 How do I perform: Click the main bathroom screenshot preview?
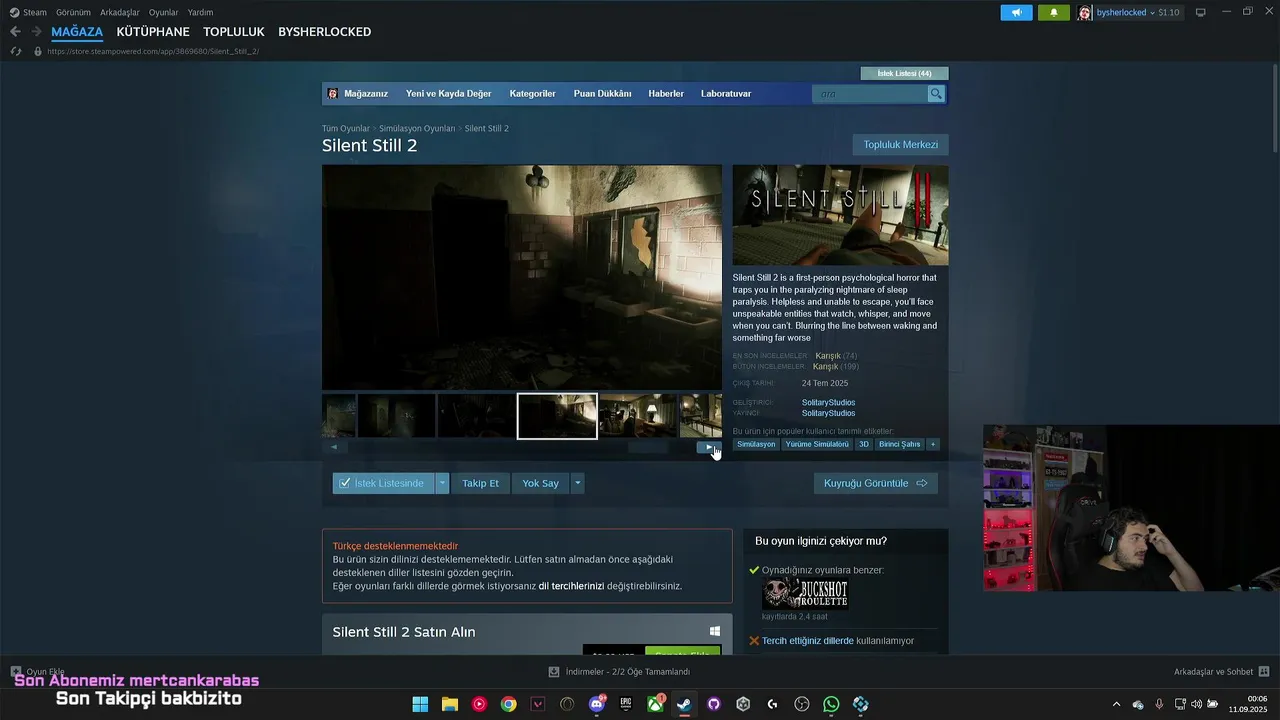521,277
